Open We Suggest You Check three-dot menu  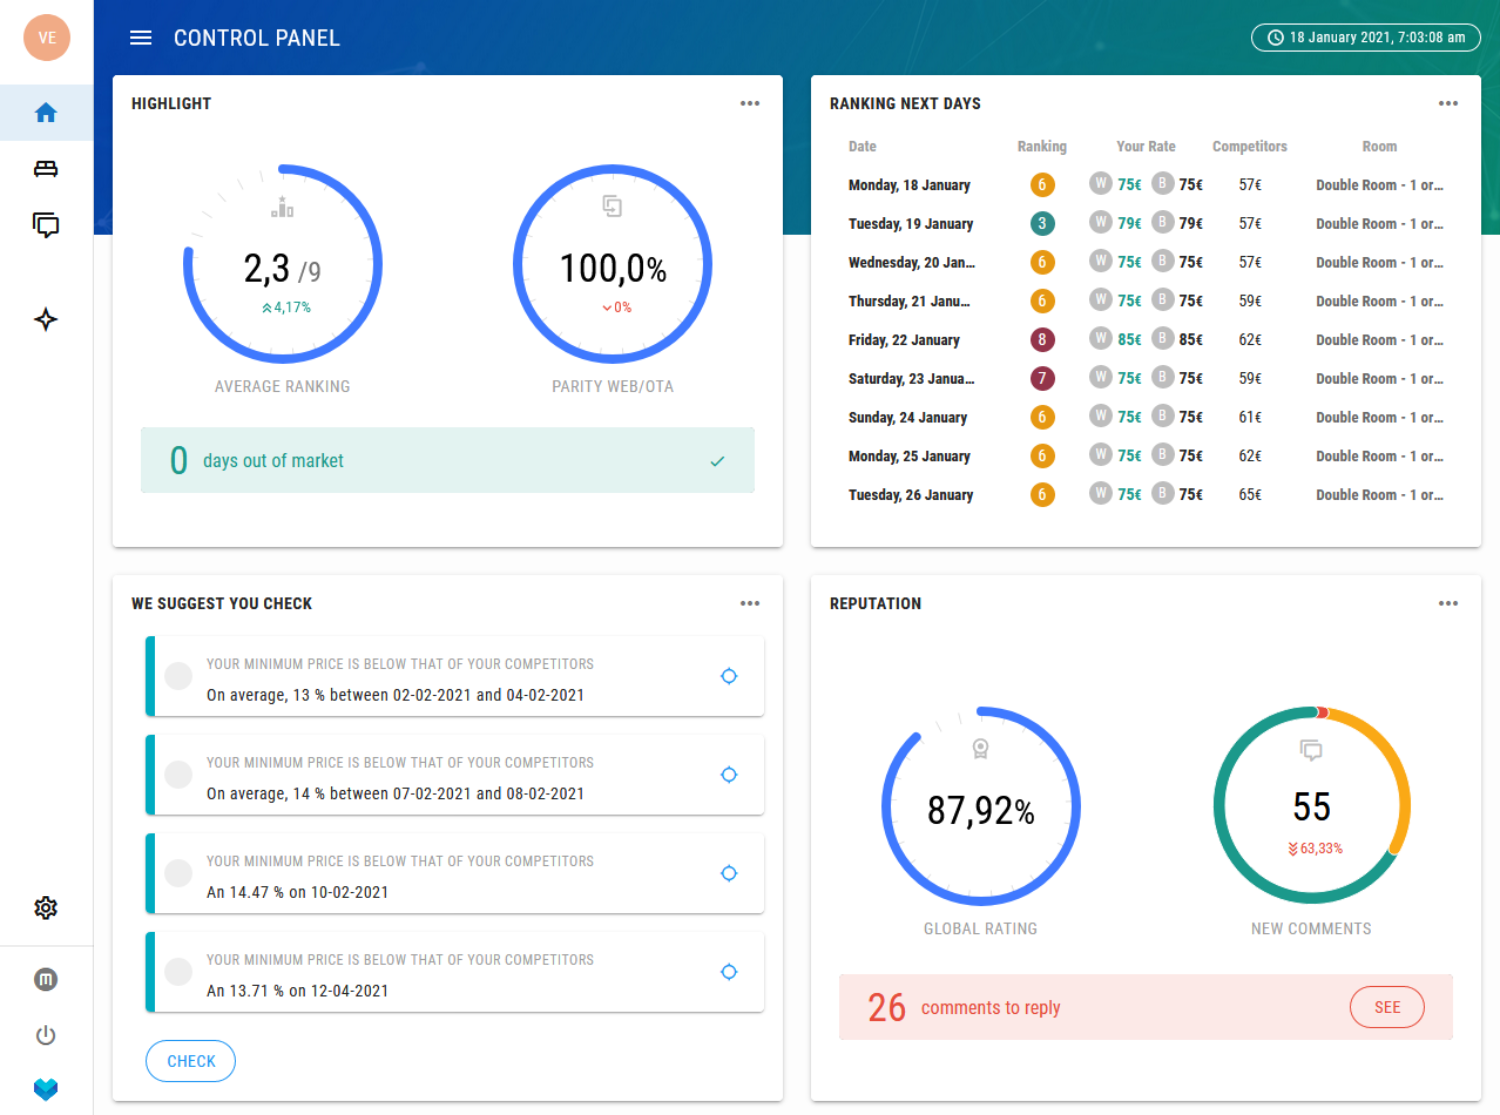point(750,604)
